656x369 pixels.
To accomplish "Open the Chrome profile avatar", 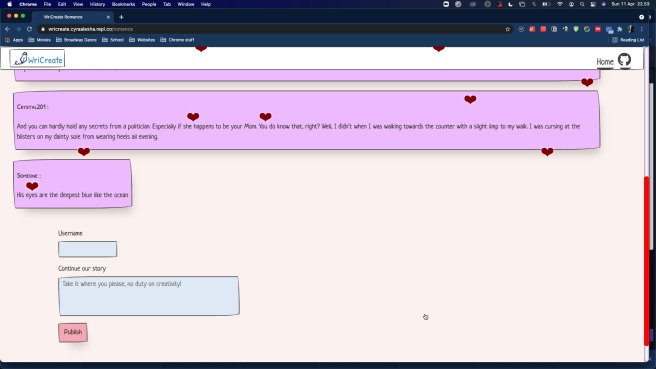I will 630,29.
